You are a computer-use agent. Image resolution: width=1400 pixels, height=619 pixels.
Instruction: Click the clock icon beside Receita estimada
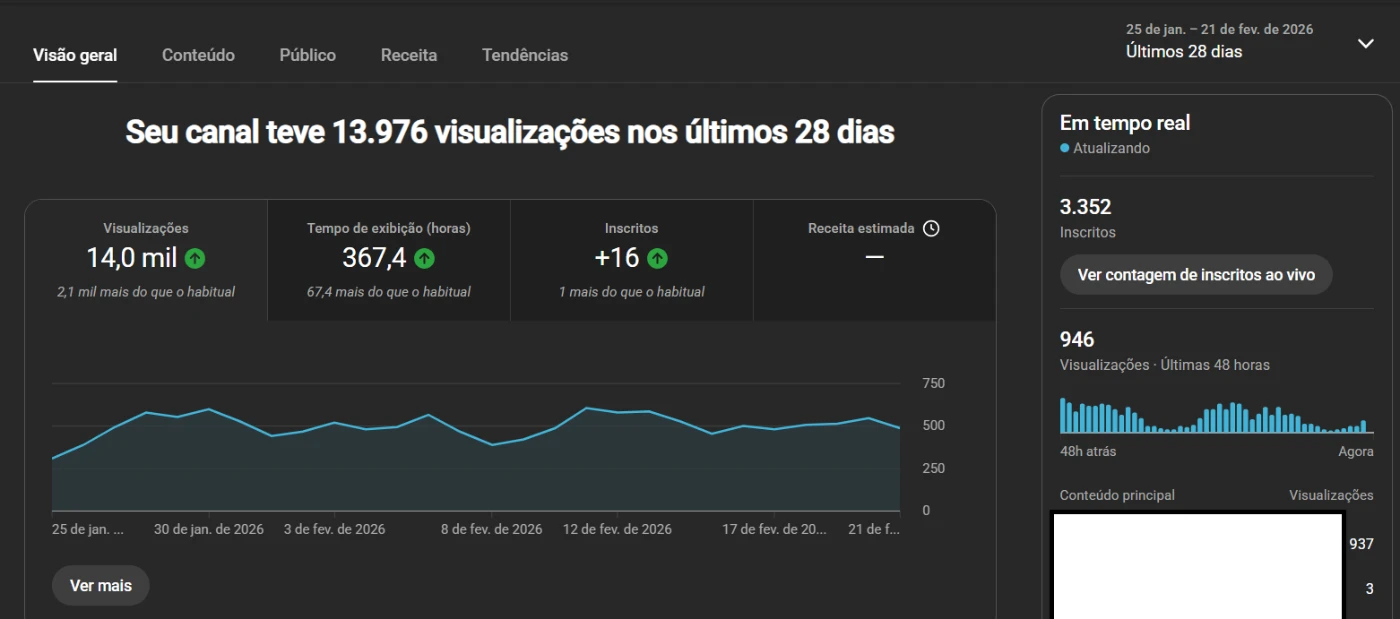pos(931,228)
